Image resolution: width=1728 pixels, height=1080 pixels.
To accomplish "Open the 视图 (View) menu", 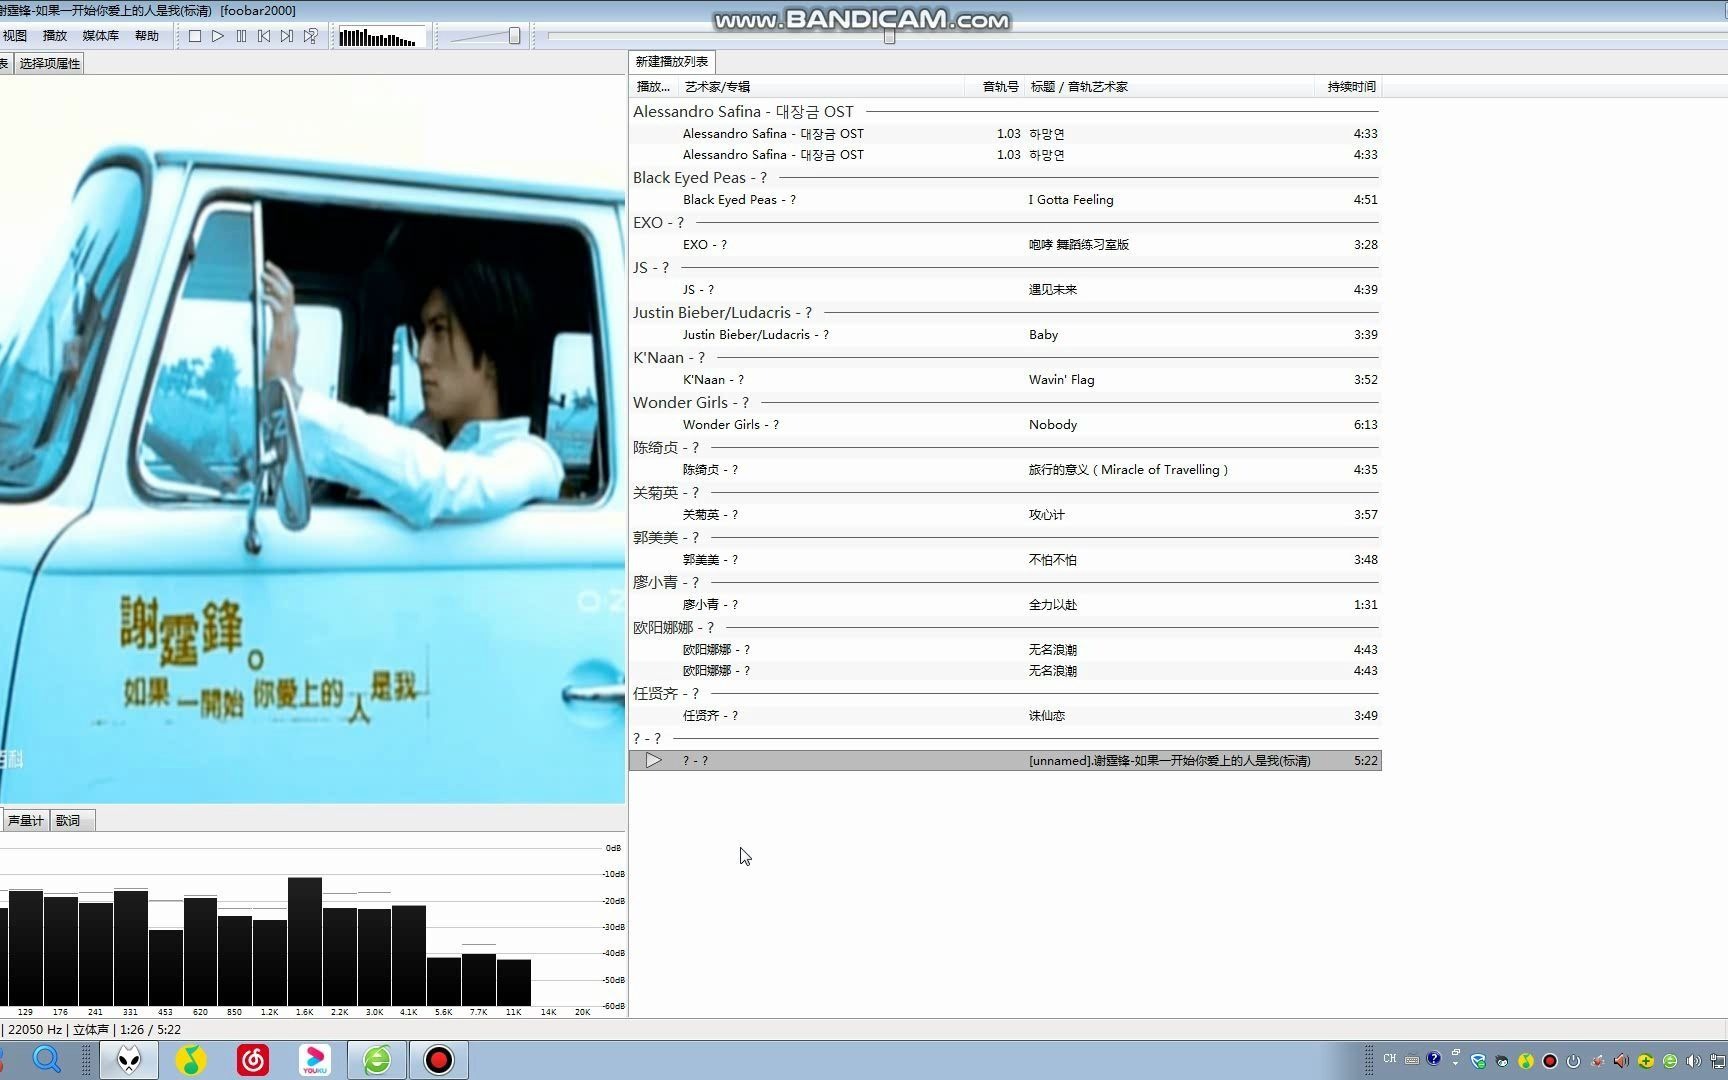I will coord(15,36).
